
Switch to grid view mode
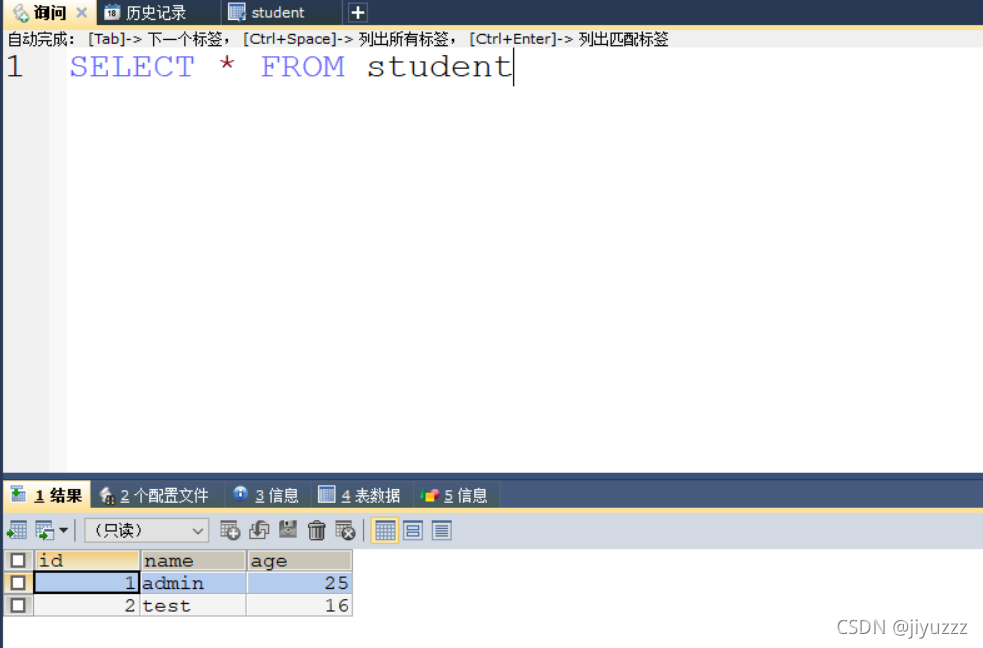[x=385, y=531]
